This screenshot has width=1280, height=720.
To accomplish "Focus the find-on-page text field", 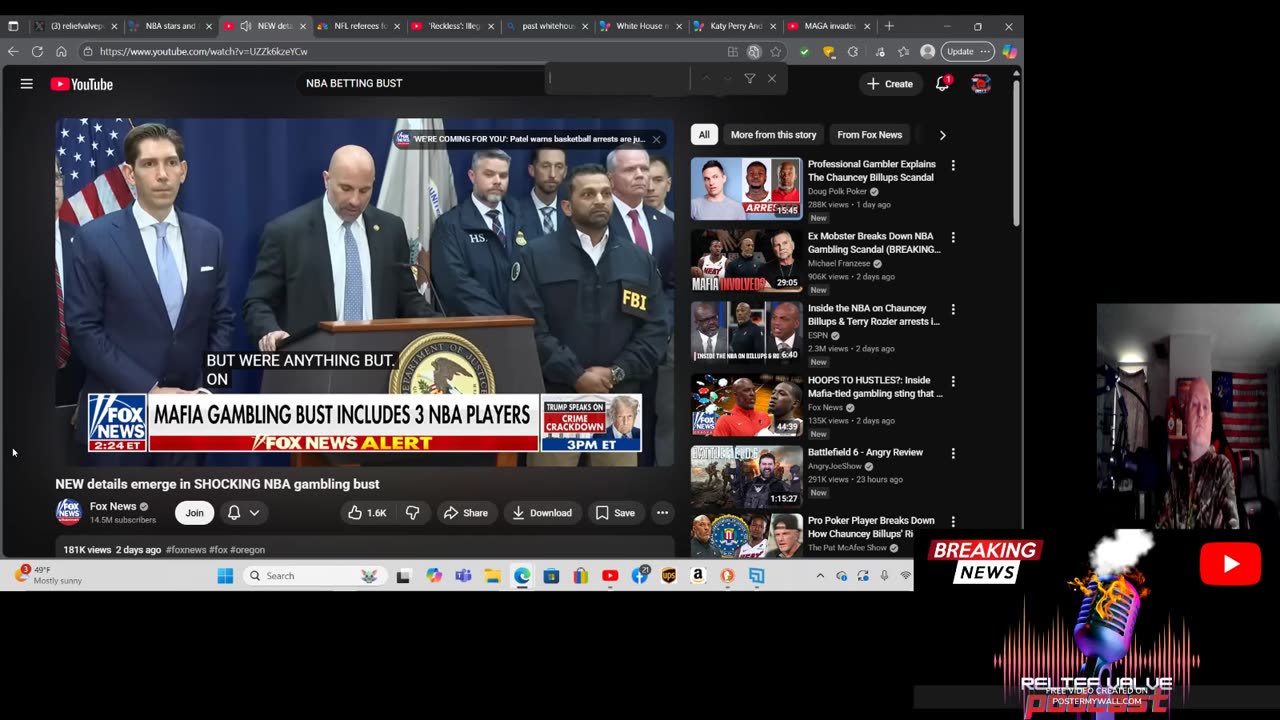I will [617, 78].
